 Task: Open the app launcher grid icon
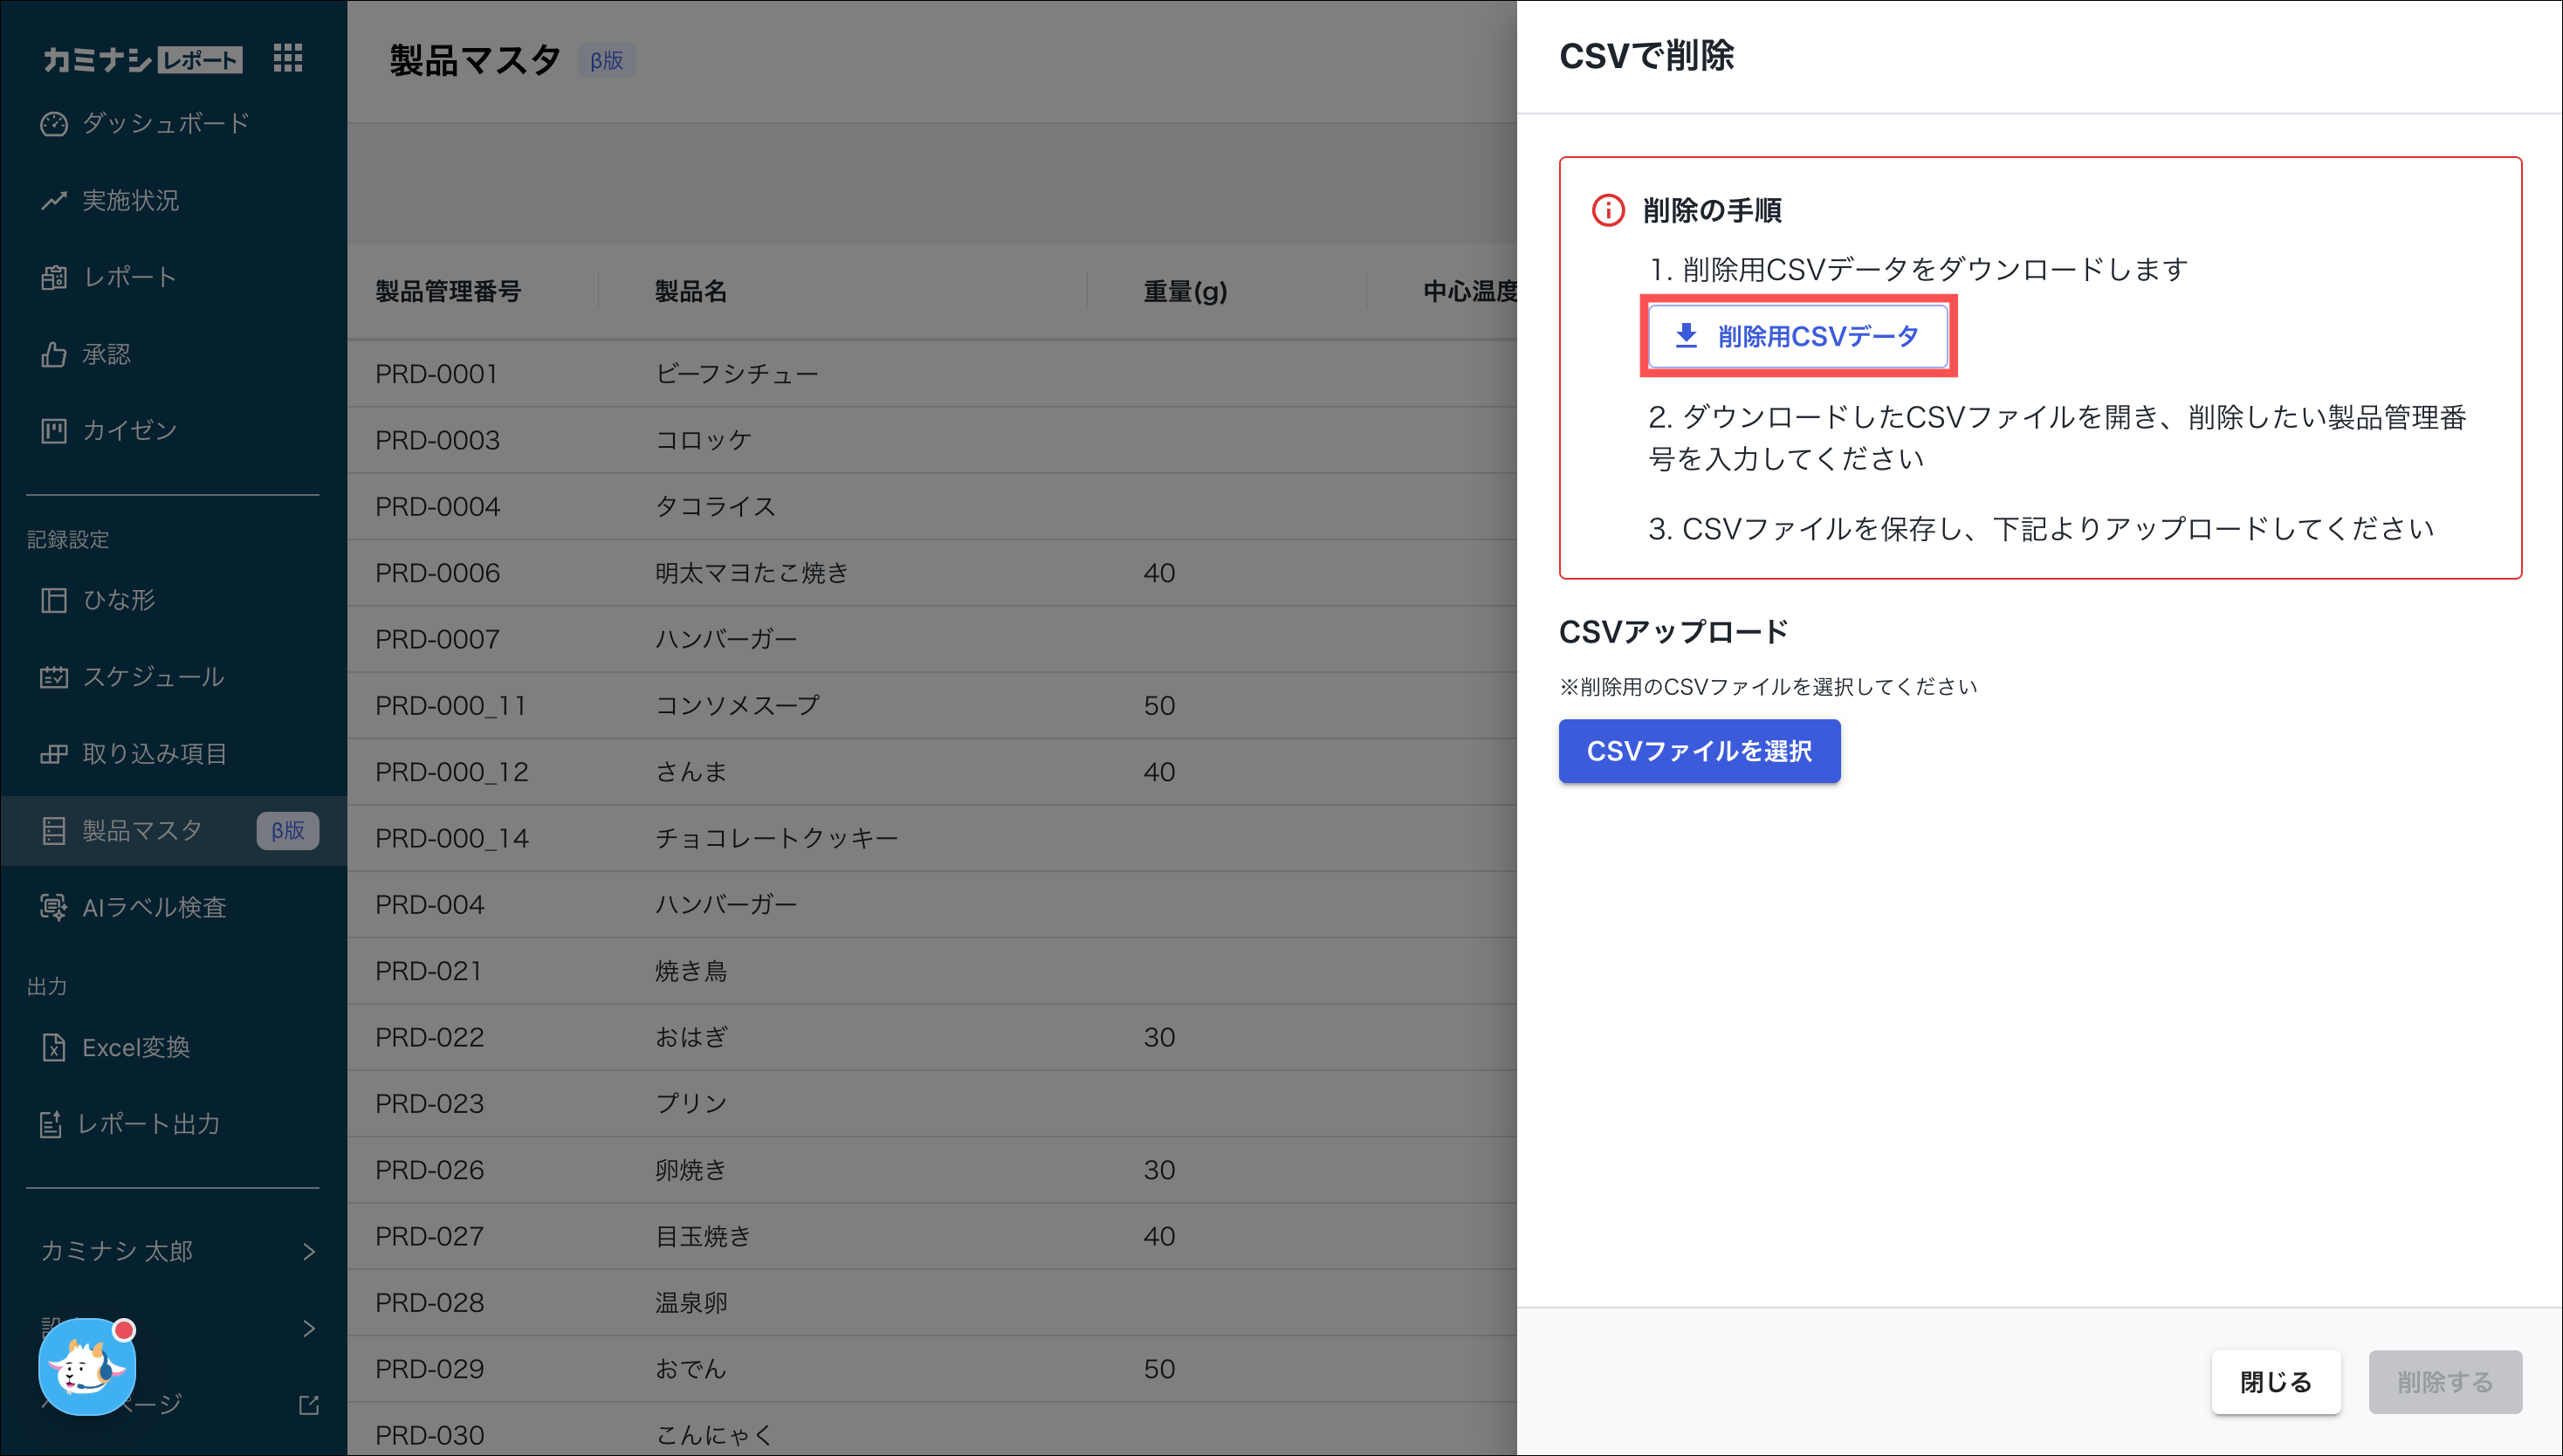287,58
